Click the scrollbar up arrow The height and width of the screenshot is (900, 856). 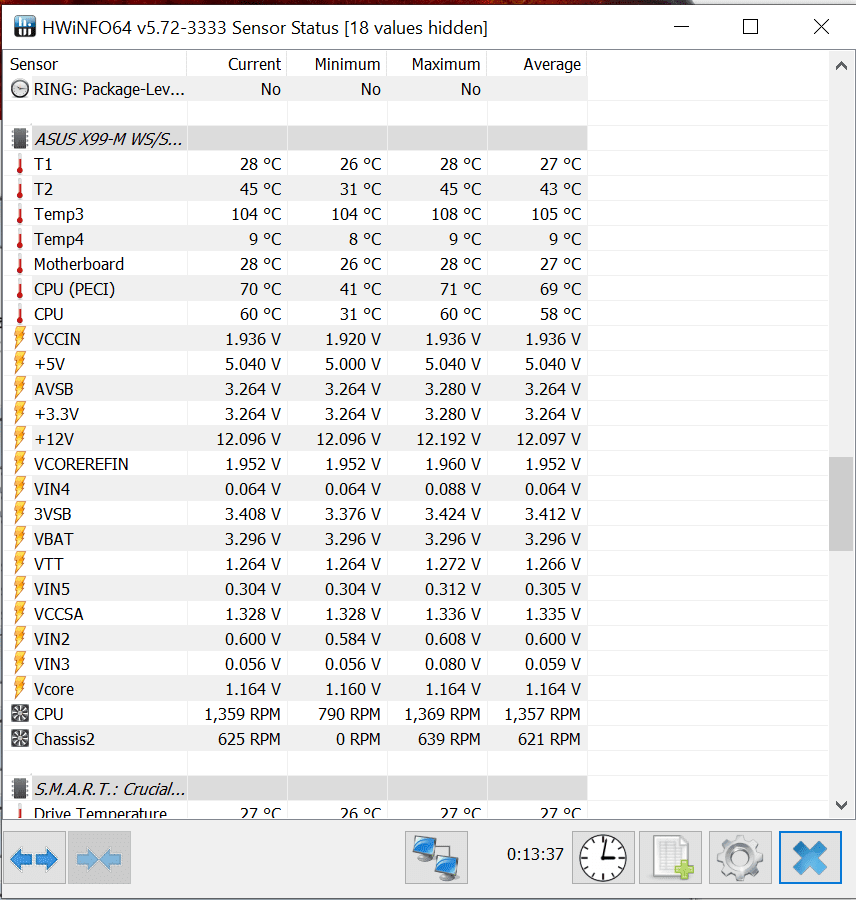coord(841,66)
